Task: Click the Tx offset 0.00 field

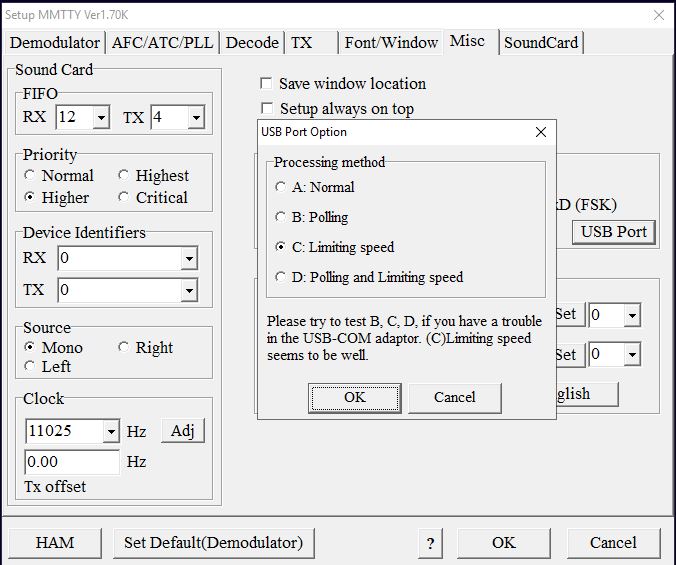Action: 72,462
